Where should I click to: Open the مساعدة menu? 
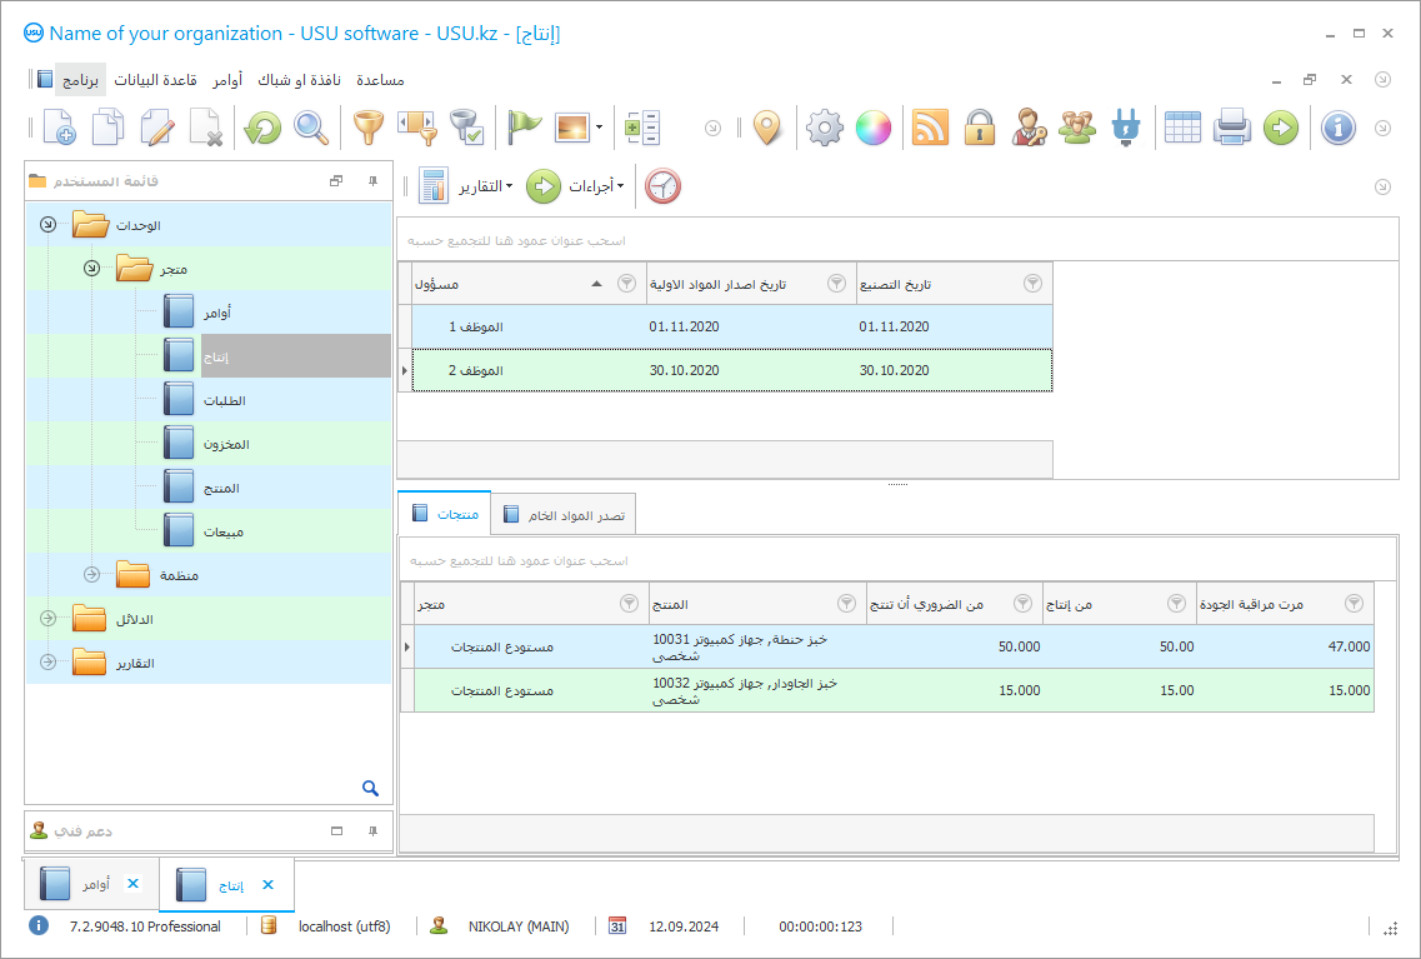click(380, 80)
